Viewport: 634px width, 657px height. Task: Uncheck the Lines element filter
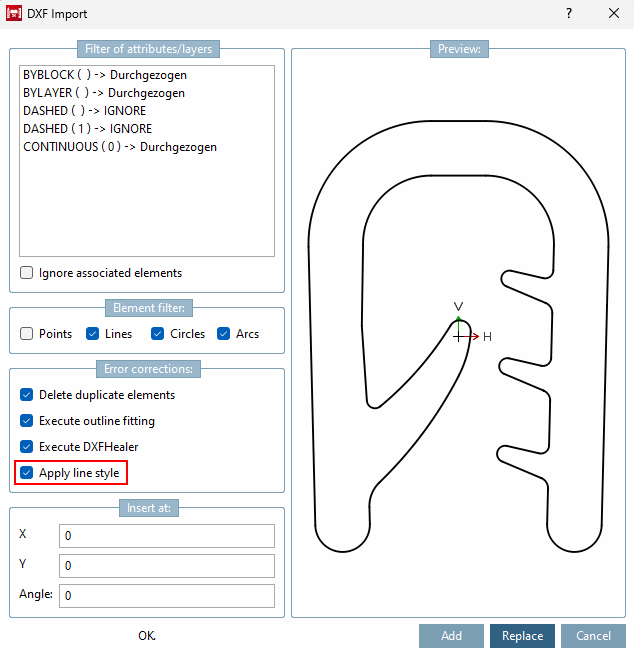point(92,334)
